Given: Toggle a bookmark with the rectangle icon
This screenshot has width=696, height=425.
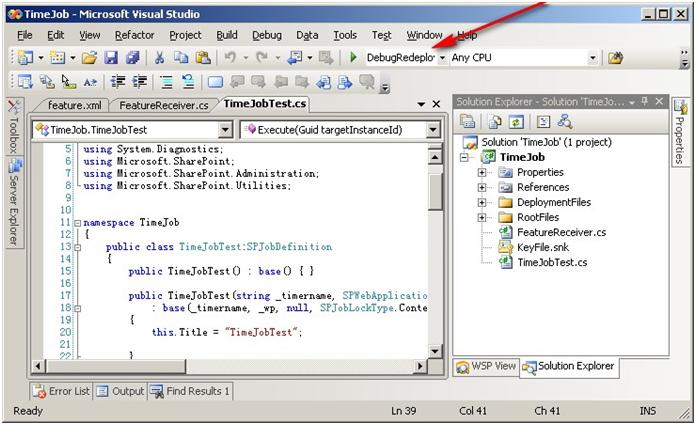Looking at the screenshot, I should pyautogui.click(x=215, y=82).
